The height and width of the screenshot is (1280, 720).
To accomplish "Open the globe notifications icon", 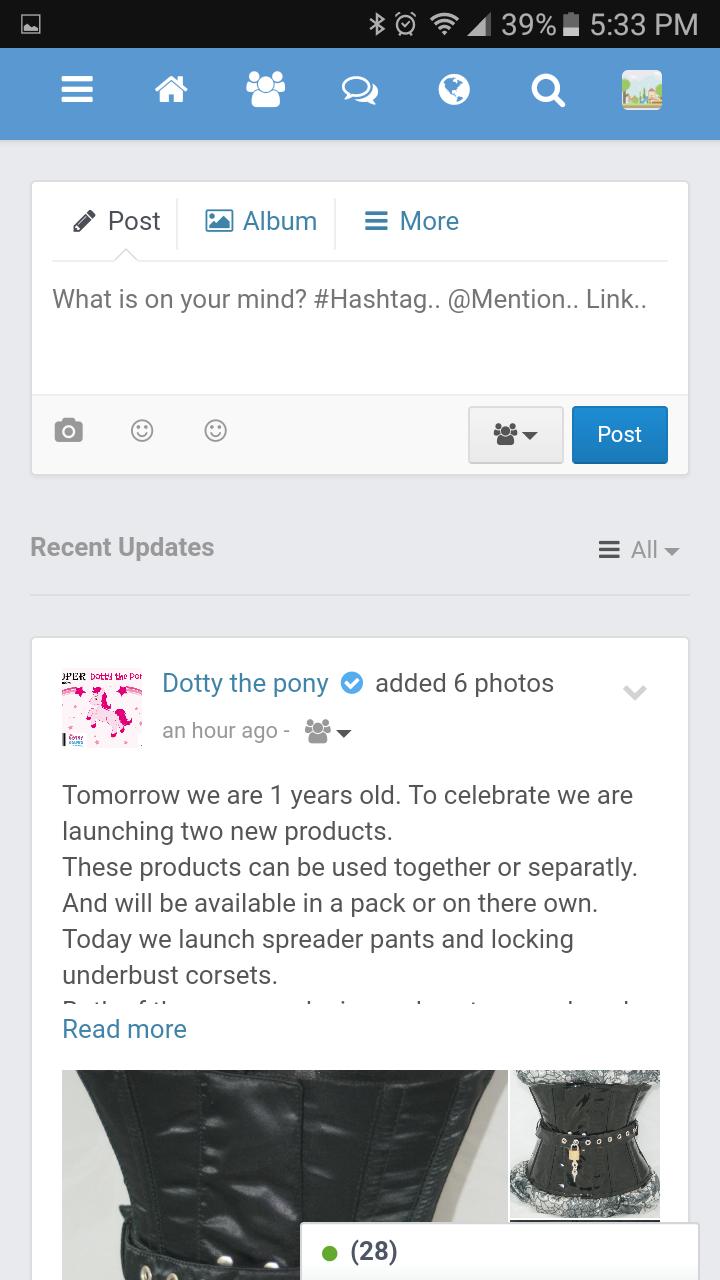I will [x=454, y=91].
